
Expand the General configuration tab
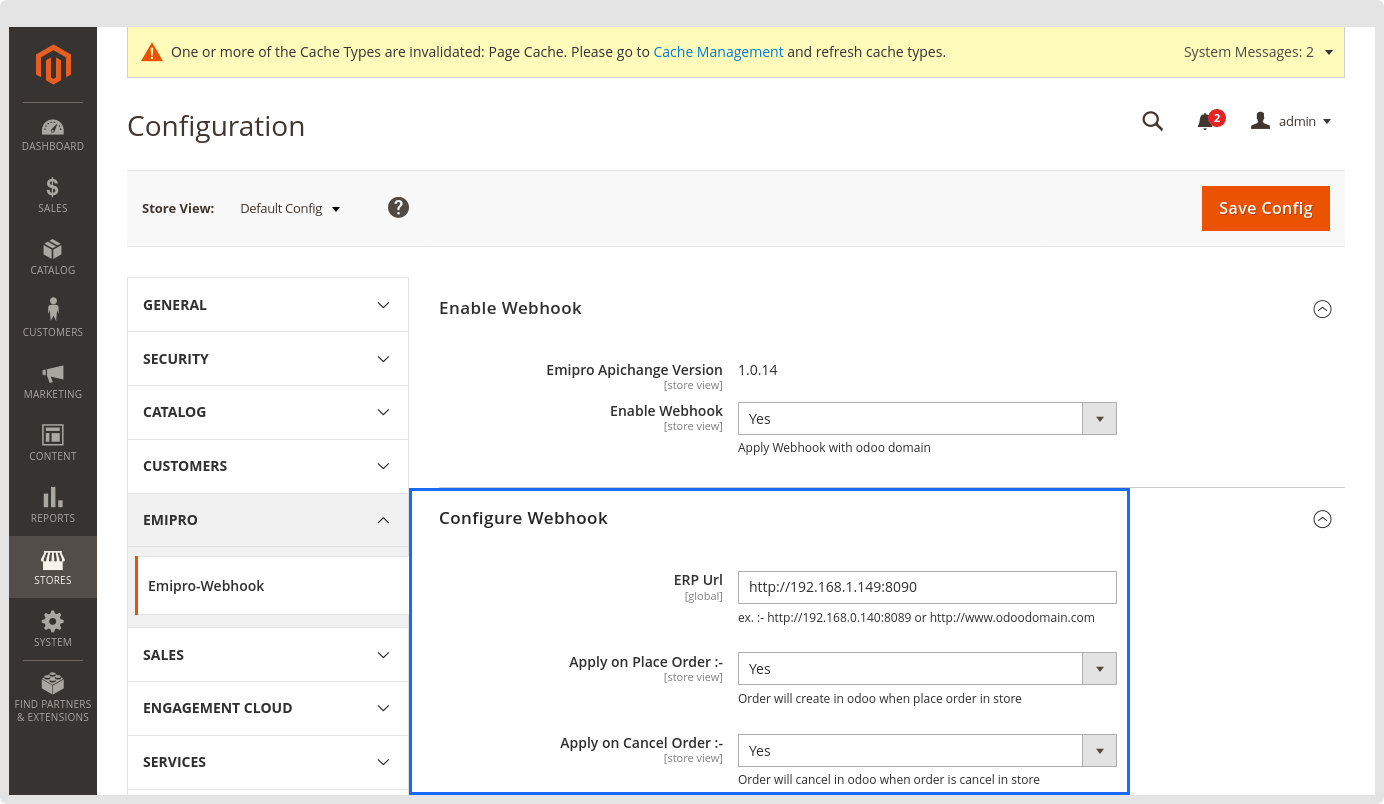[x=268, y=305]
